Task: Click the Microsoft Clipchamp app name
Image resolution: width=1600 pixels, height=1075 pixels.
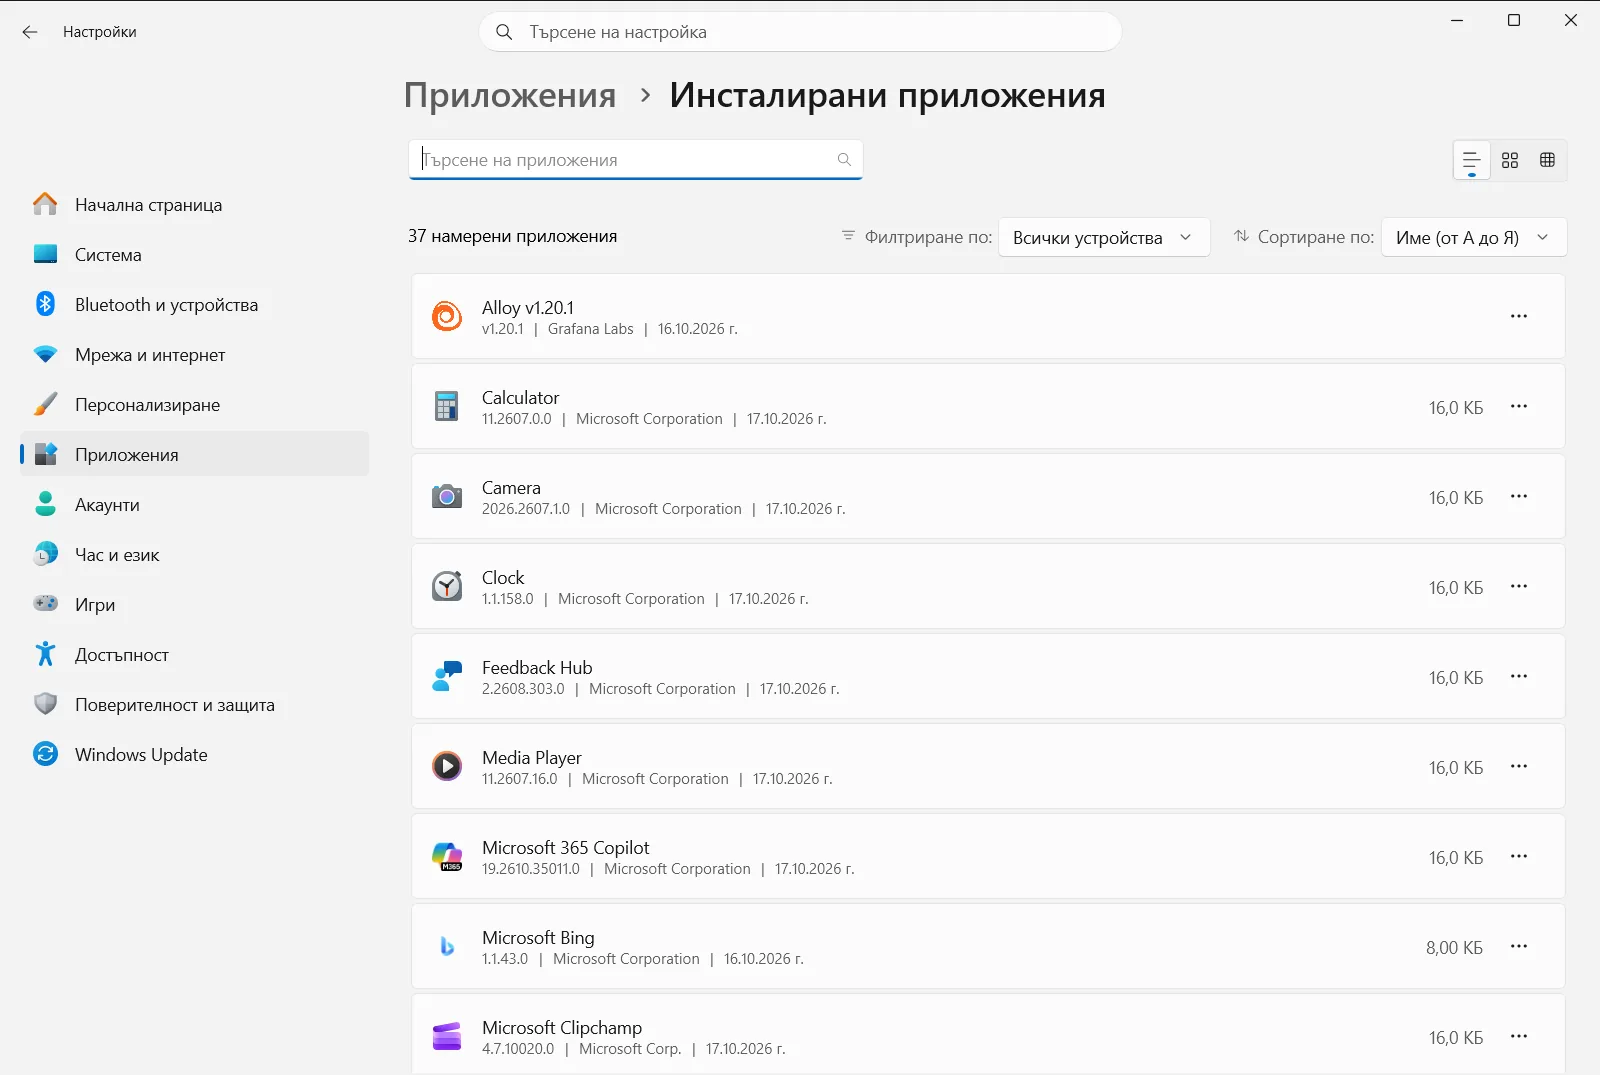Action: (562, 1027)
